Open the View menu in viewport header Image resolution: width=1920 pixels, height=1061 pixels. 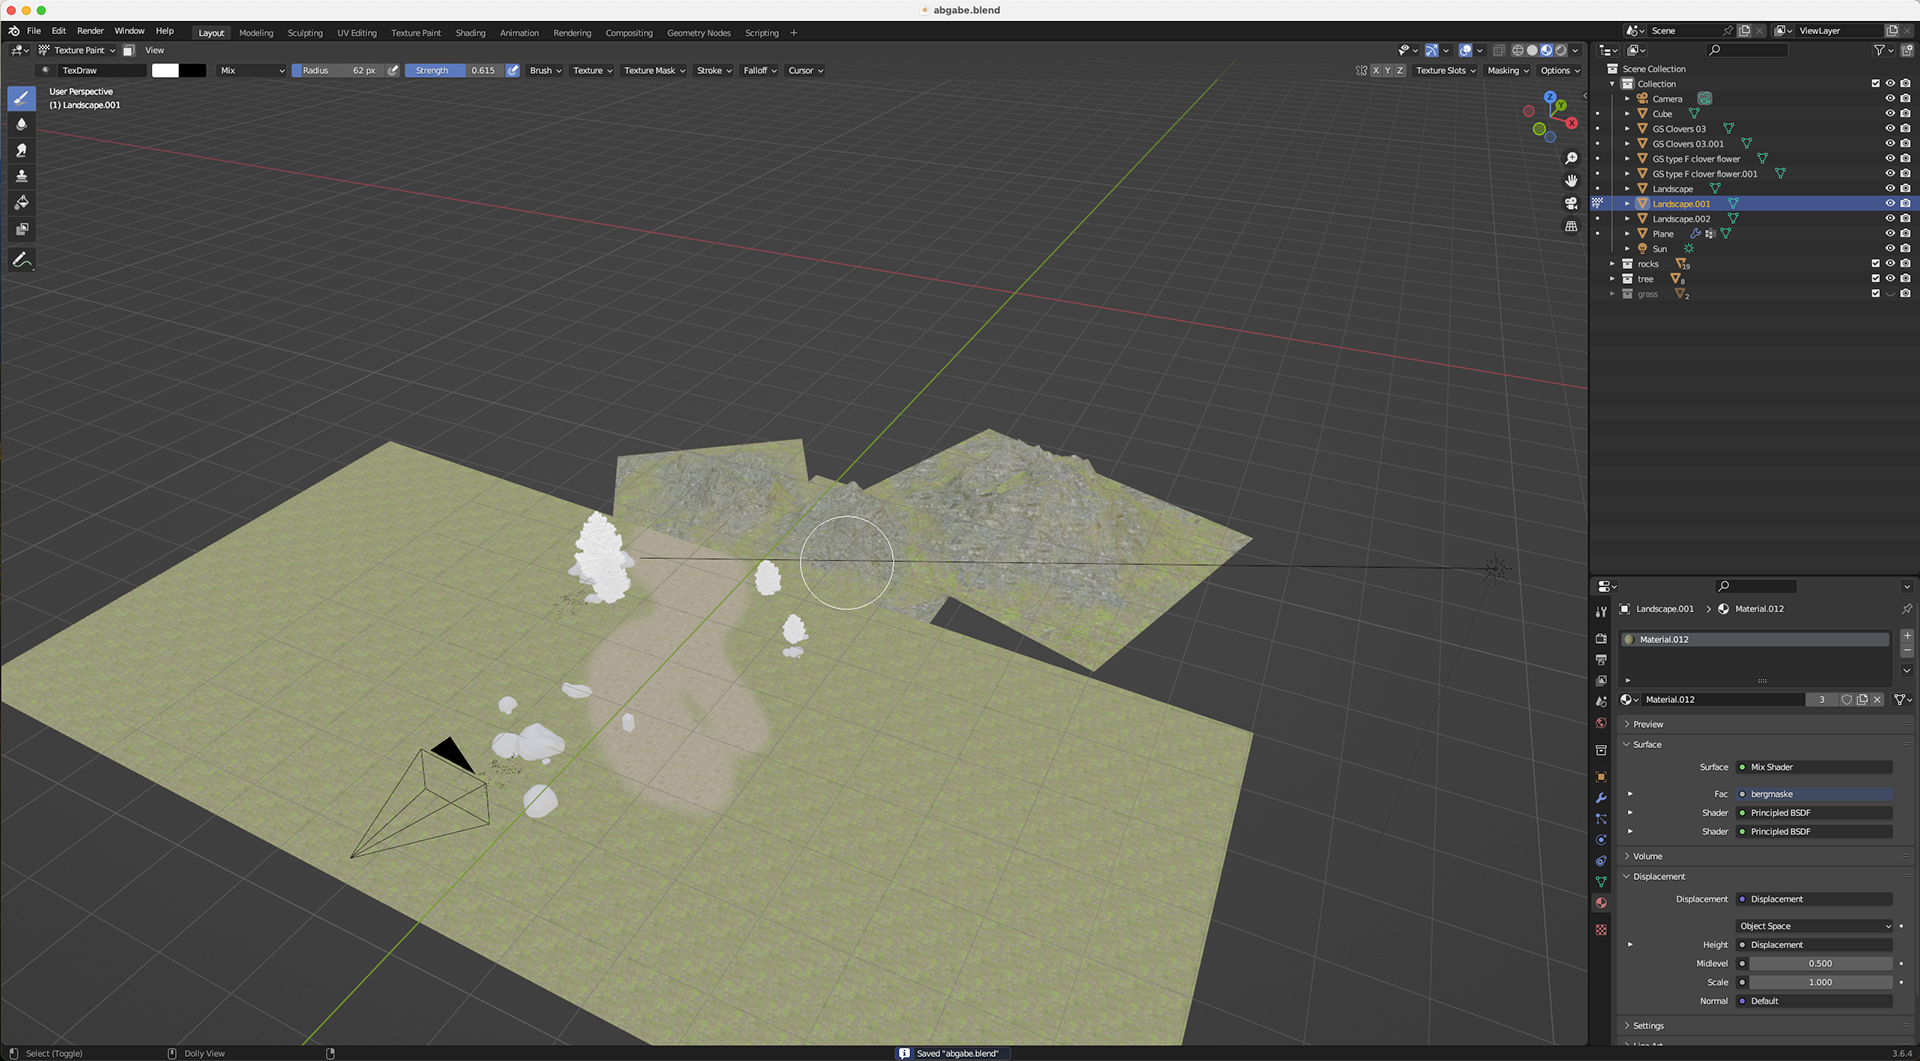(x=154, y=50)
